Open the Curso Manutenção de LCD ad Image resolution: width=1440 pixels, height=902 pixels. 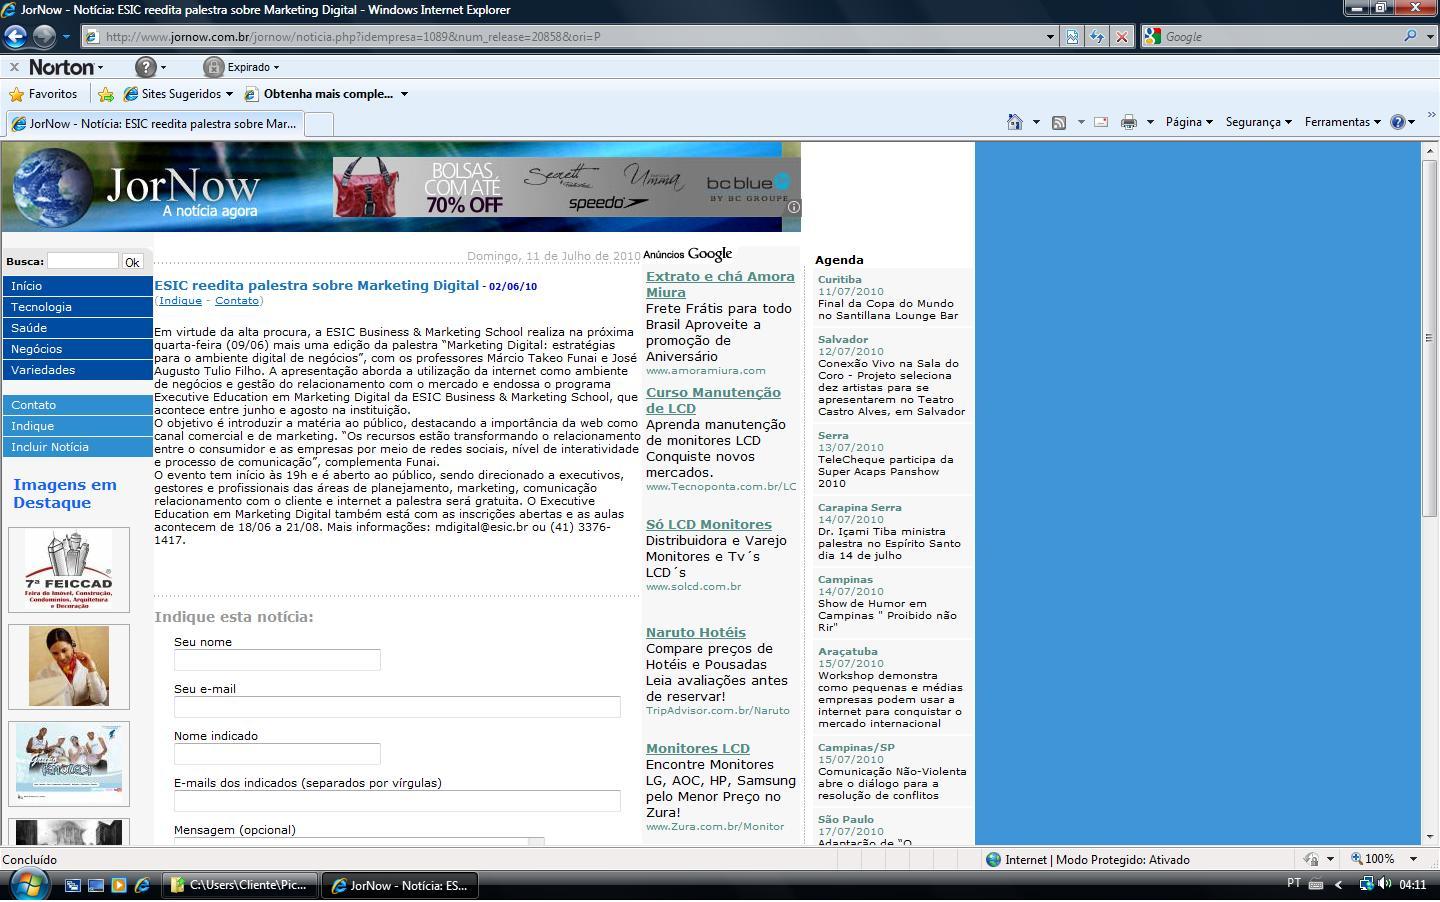point(713,401)
